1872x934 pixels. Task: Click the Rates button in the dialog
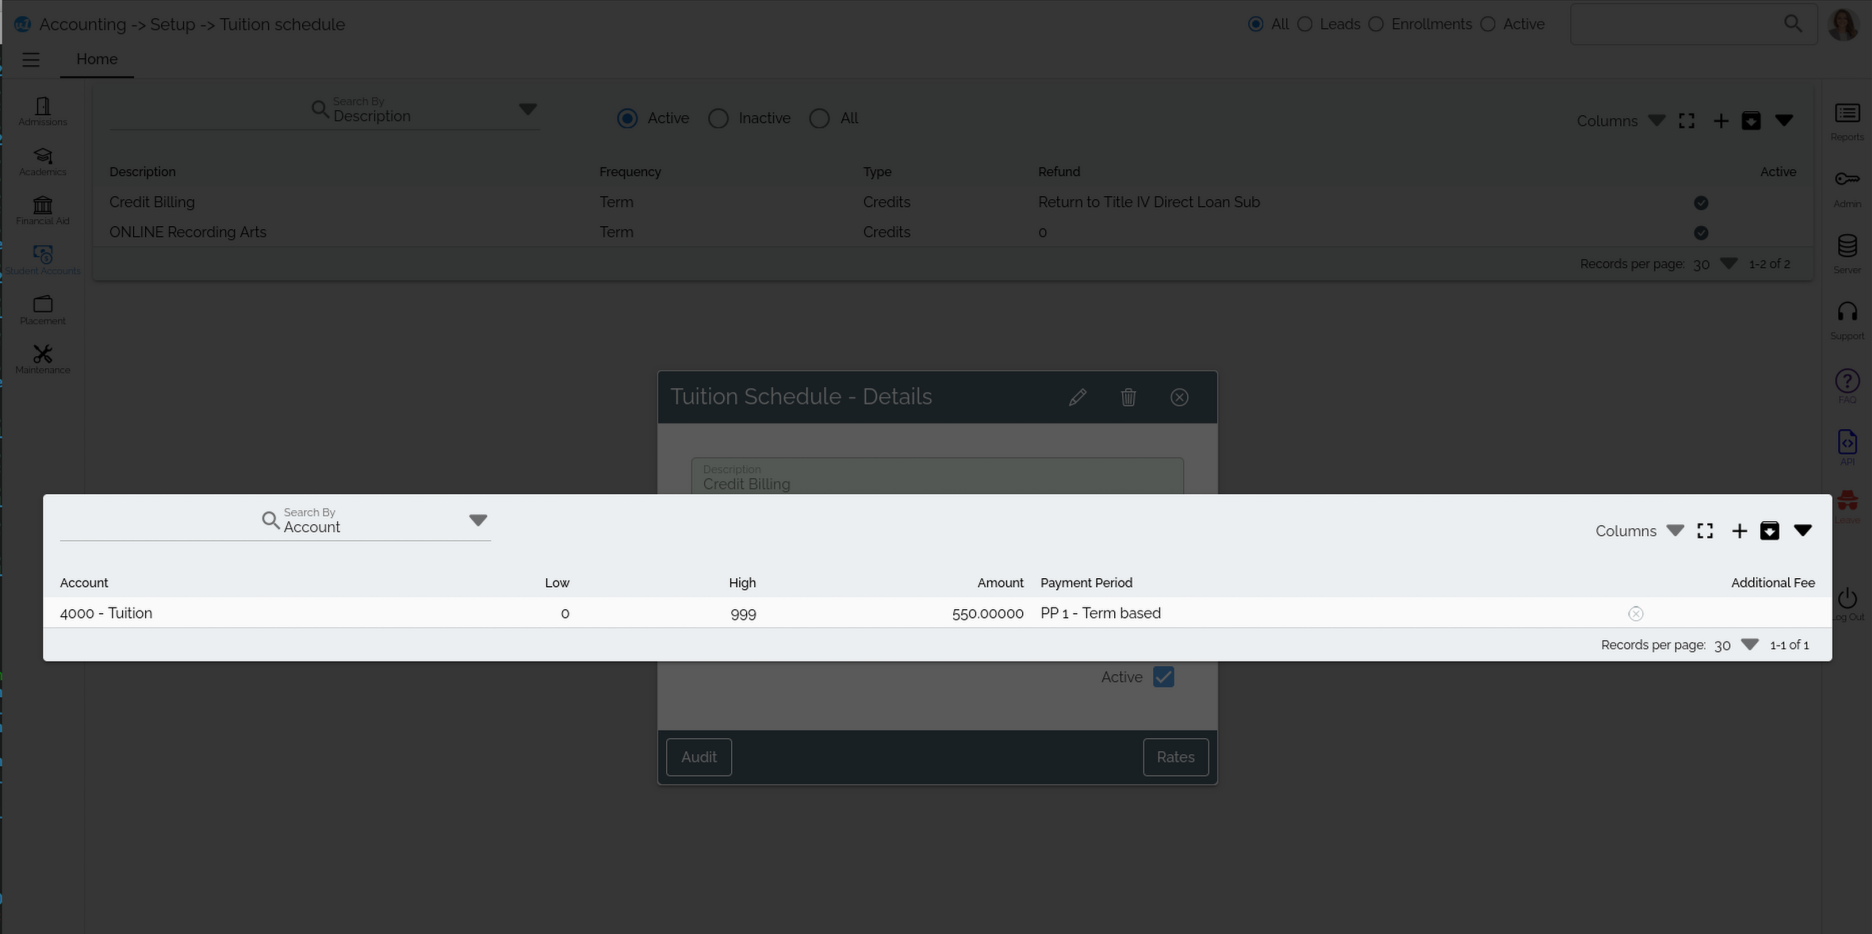coord(1175,757)
